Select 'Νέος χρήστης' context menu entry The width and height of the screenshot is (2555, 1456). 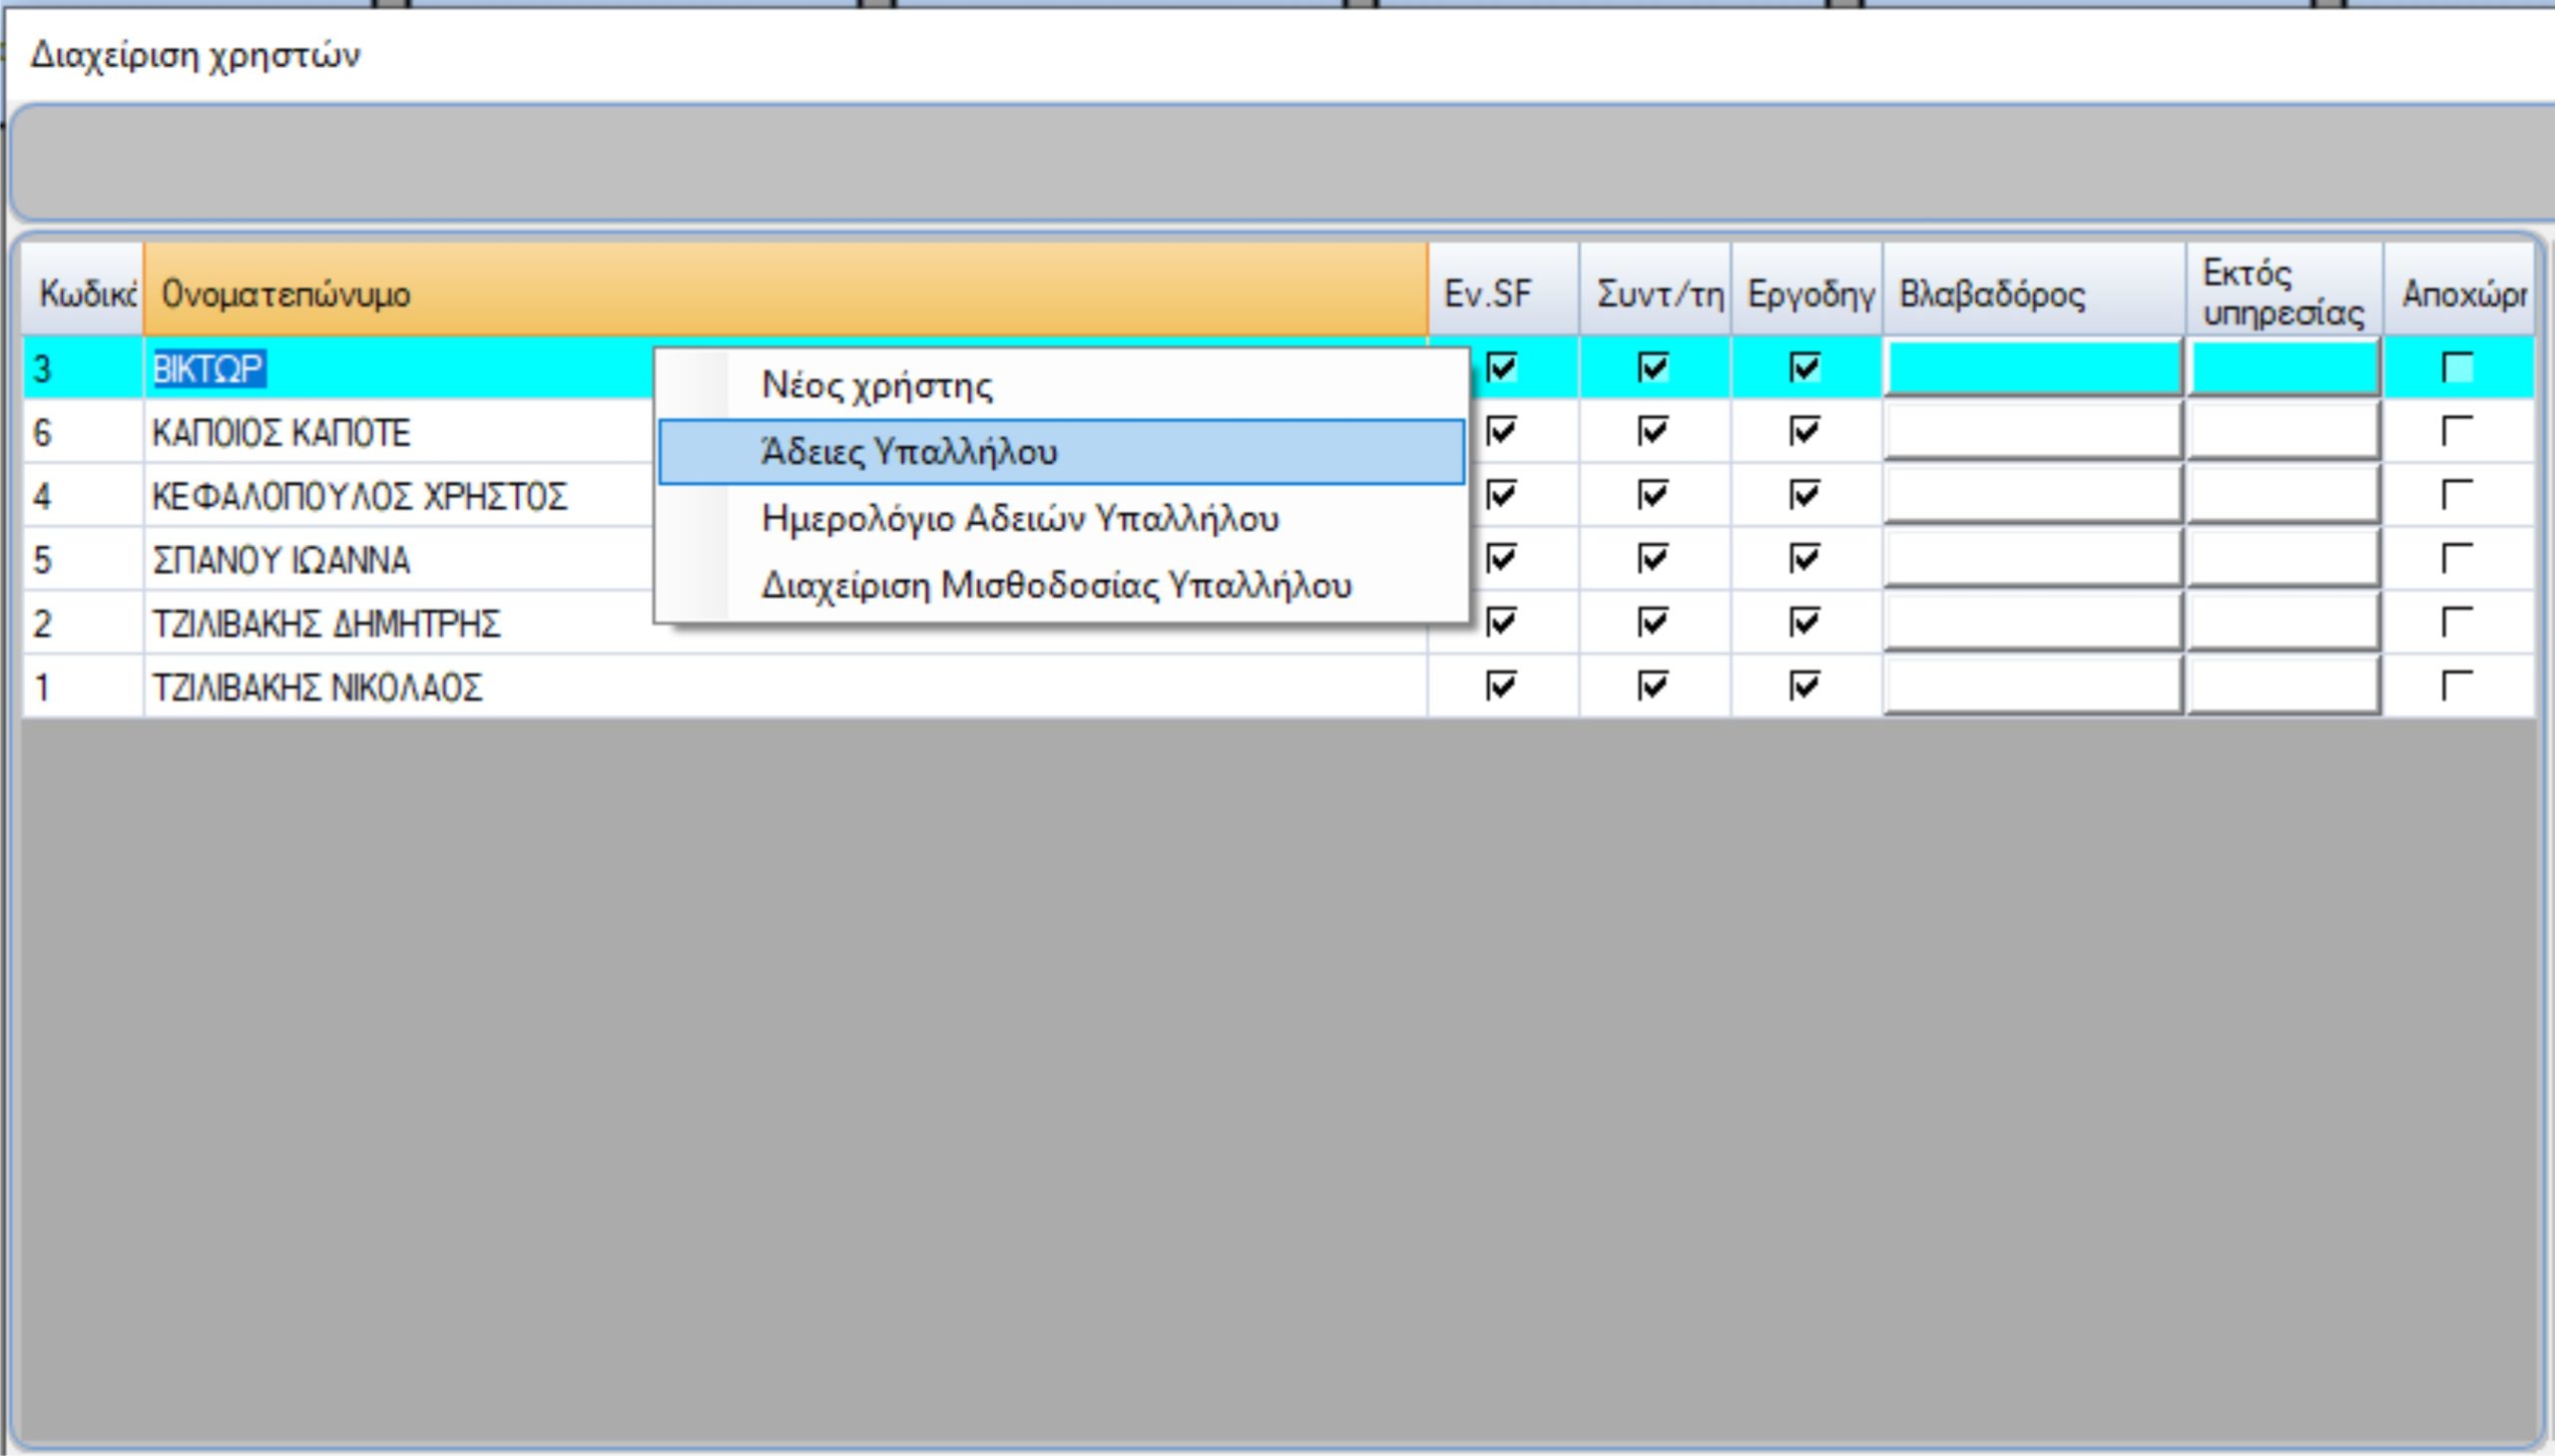[877, 385]
